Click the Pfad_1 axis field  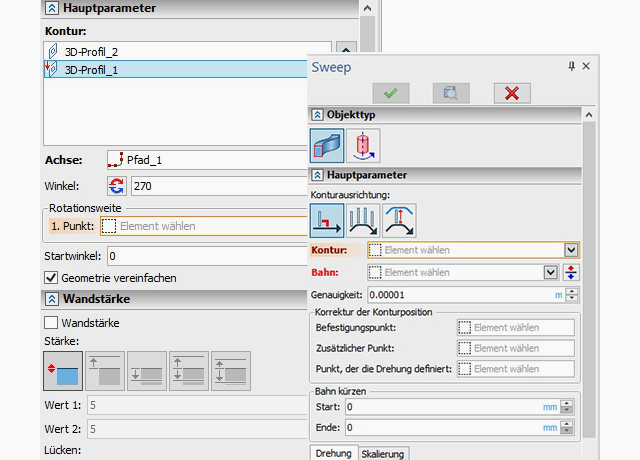click(x=207, y=160)
